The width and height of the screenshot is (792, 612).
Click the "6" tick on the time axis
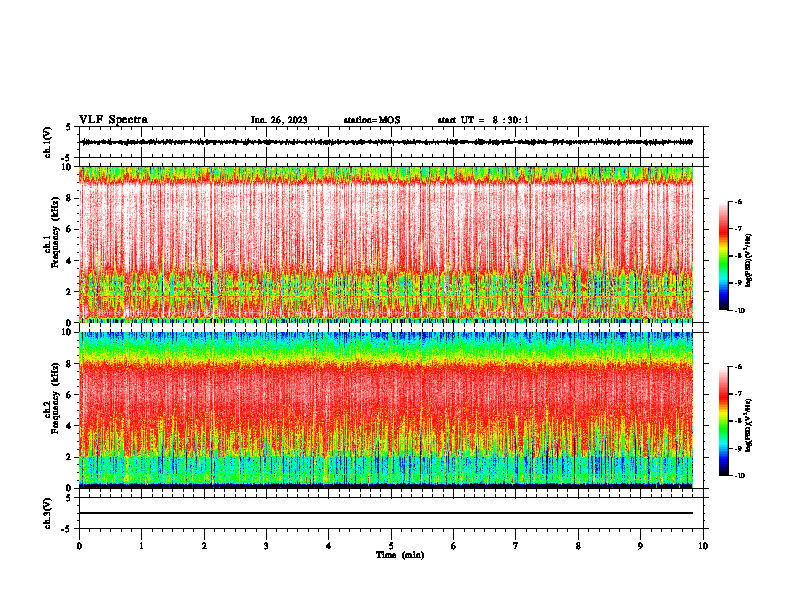tap(454, 546)
